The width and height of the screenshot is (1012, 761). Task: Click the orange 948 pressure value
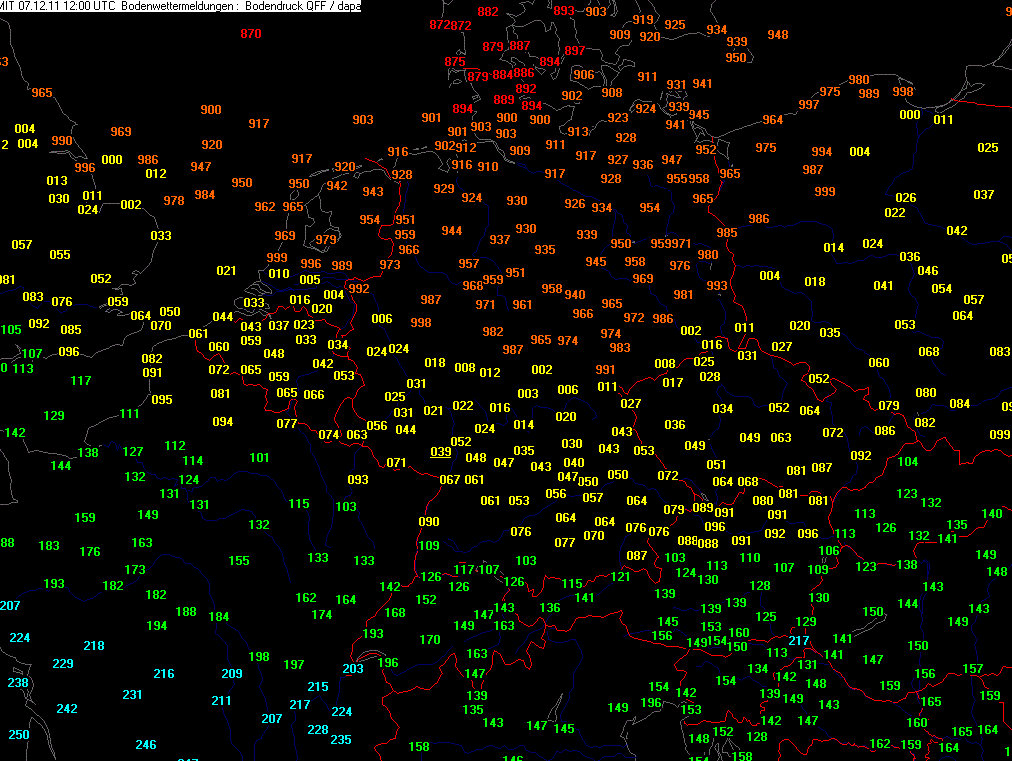tap(778, 35)
